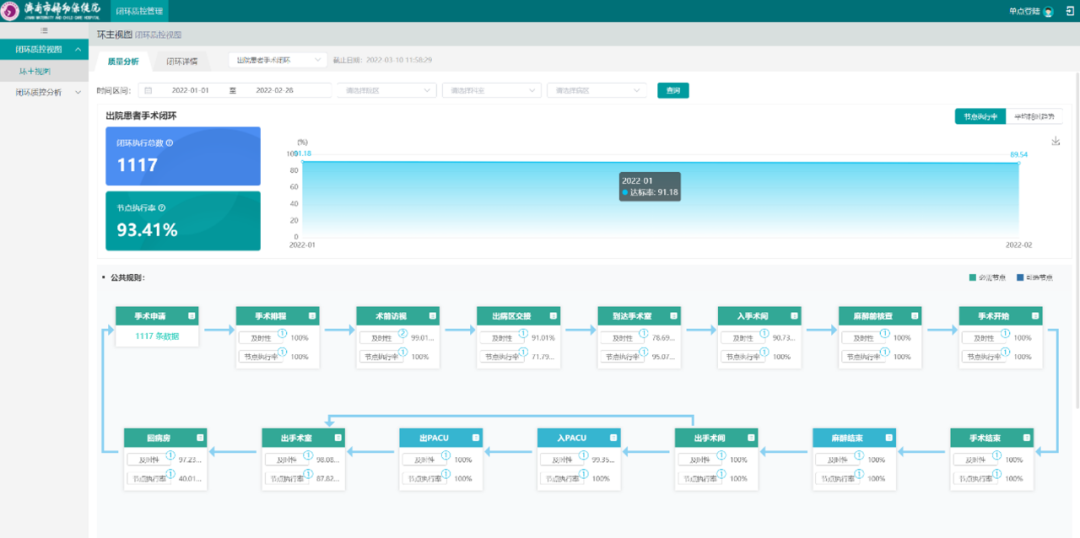Image resolution: width=1080 pixels, height=538 pixels.
Task: Click the corner icon on 回病房 node
Action: tap(200, 437)
